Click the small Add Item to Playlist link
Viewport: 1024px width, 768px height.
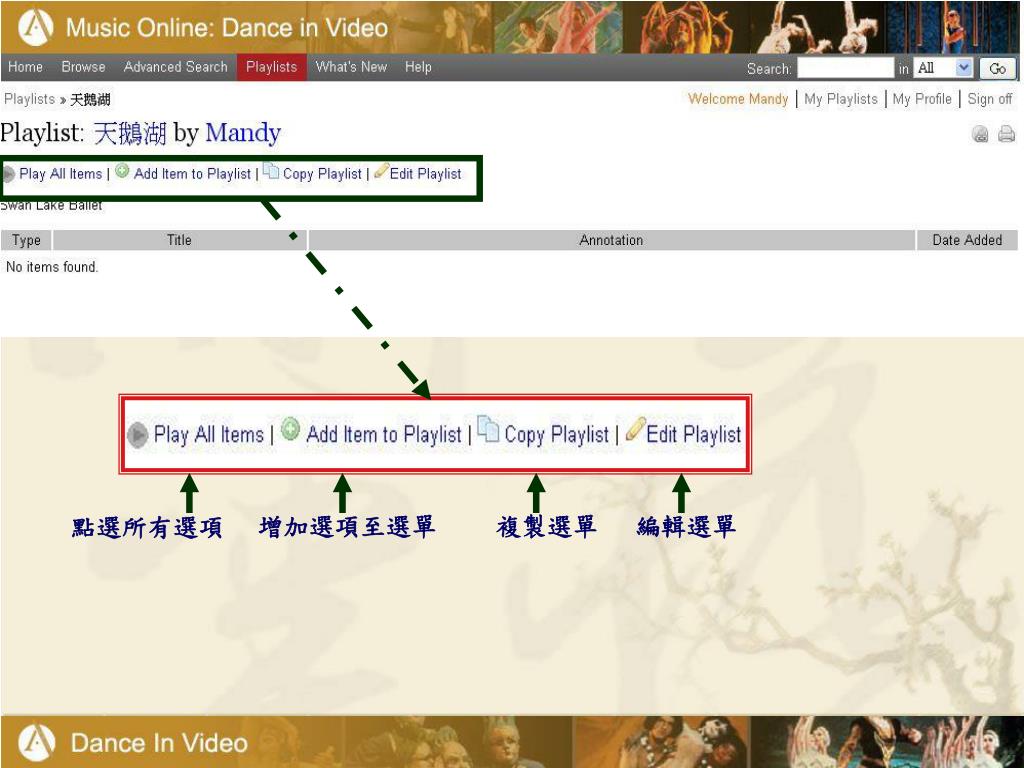[x=193, y=174]
